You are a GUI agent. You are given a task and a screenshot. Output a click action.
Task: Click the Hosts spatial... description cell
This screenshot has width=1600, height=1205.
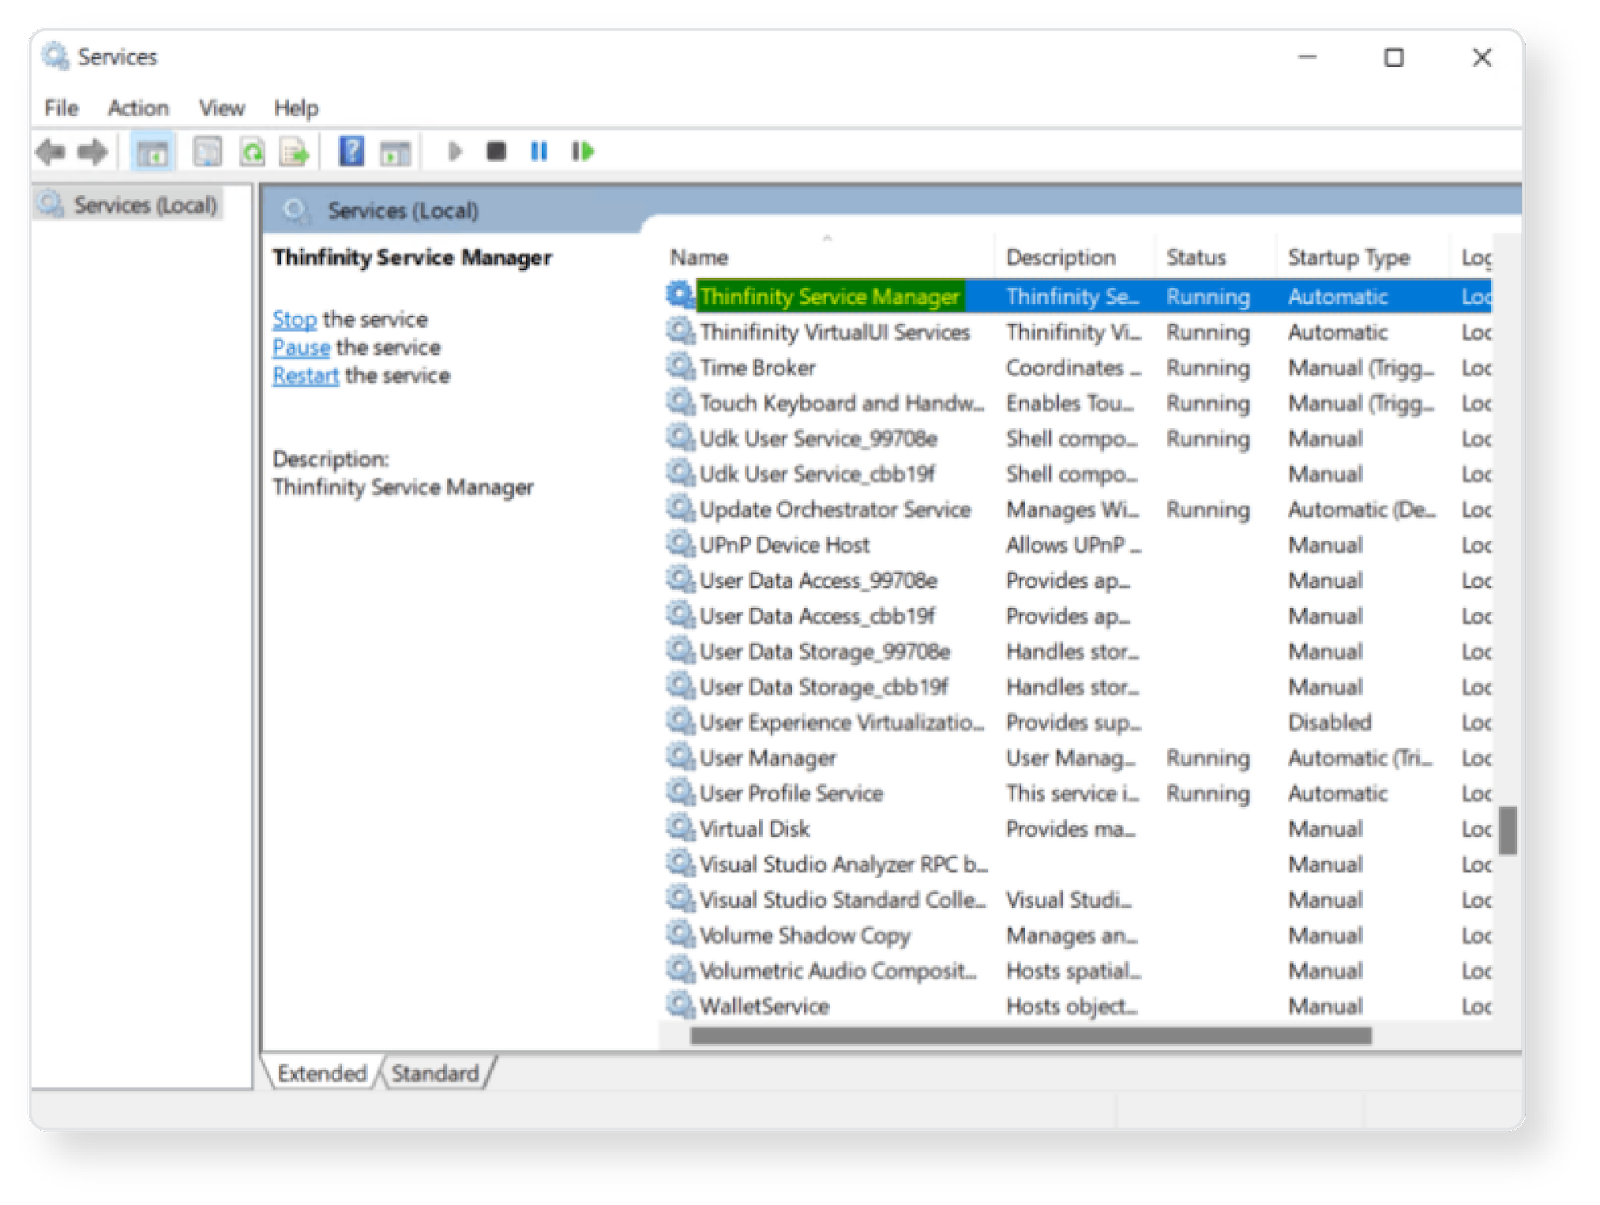click(x=1074, y=971)
